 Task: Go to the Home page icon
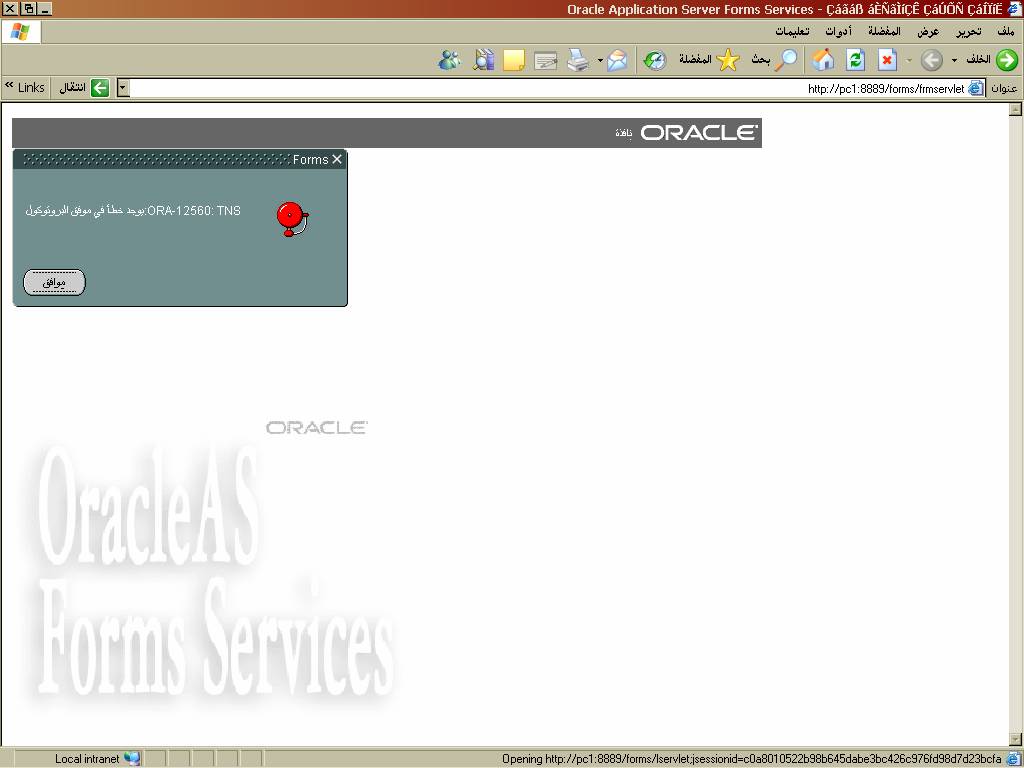click(823, 60)
